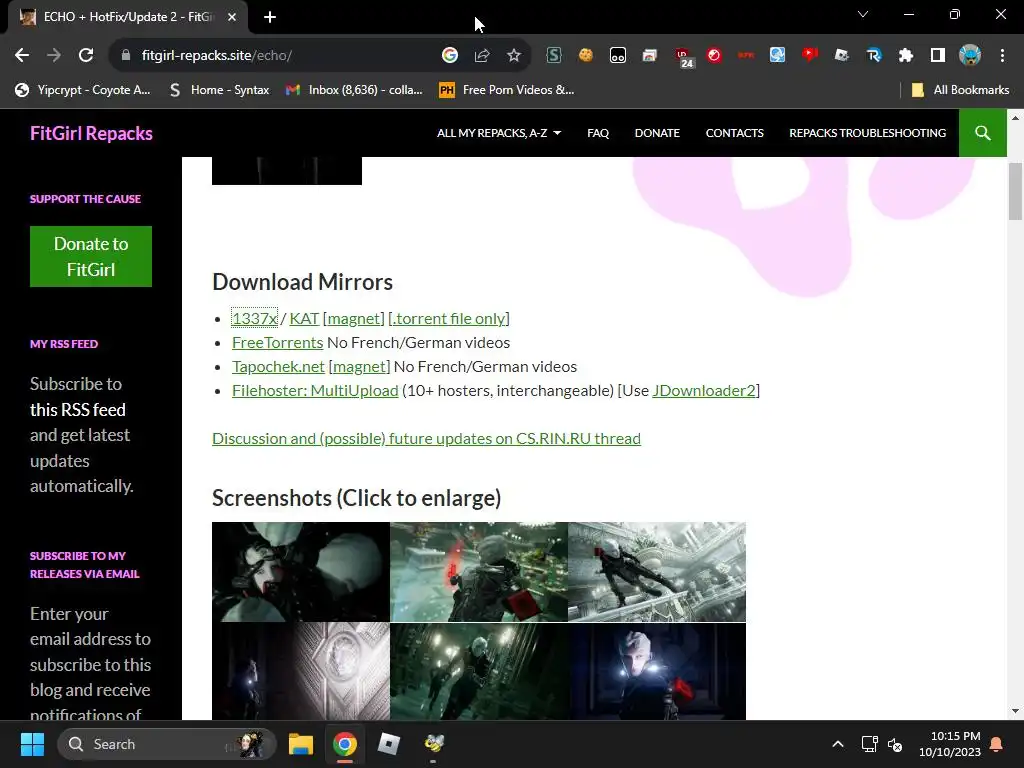Share this page using the share icon
The width and height of the screenshot is (1024, 768).
482,56
